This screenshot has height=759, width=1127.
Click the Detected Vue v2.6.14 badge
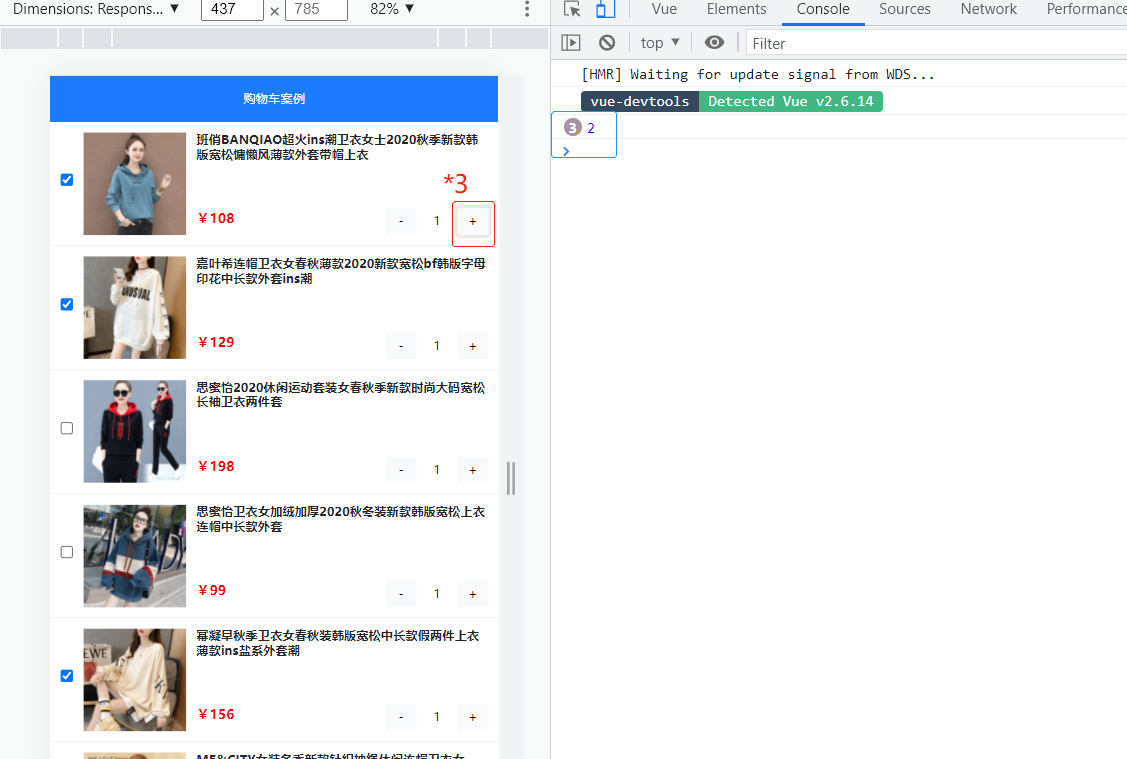point(791,101)
